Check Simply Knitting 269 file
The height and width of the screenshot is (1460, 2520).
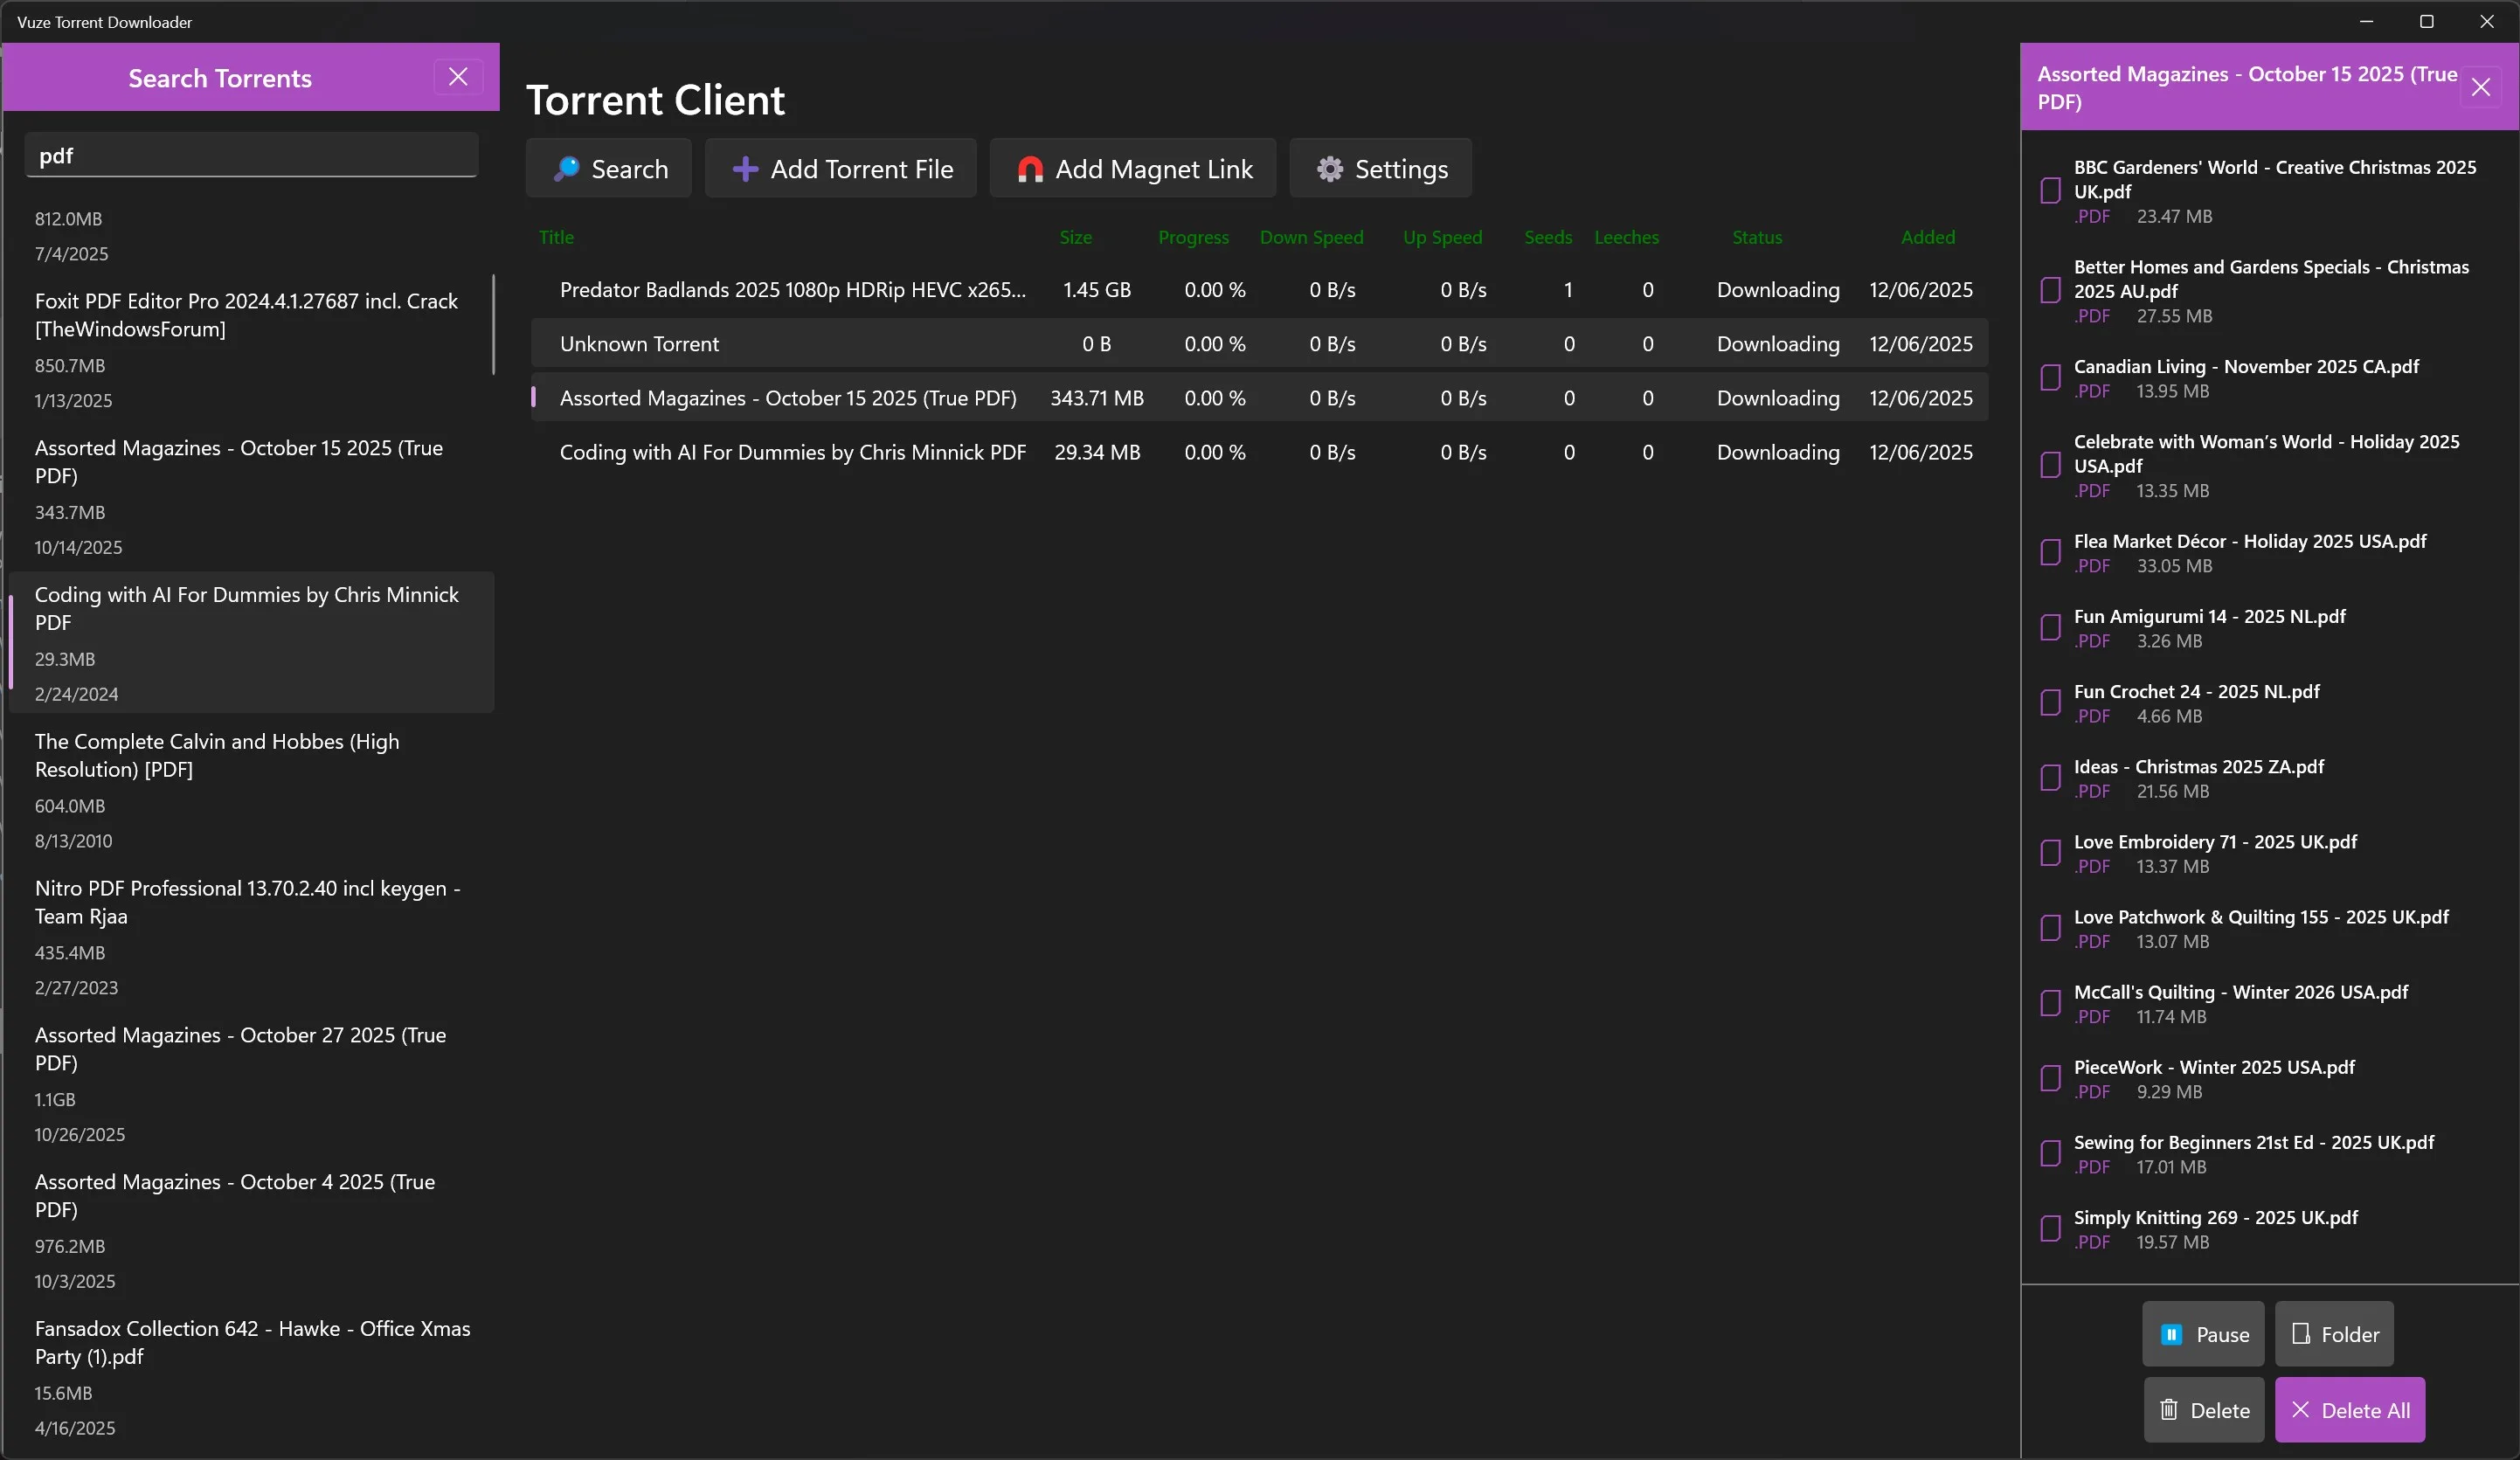click(2050, 1229)
